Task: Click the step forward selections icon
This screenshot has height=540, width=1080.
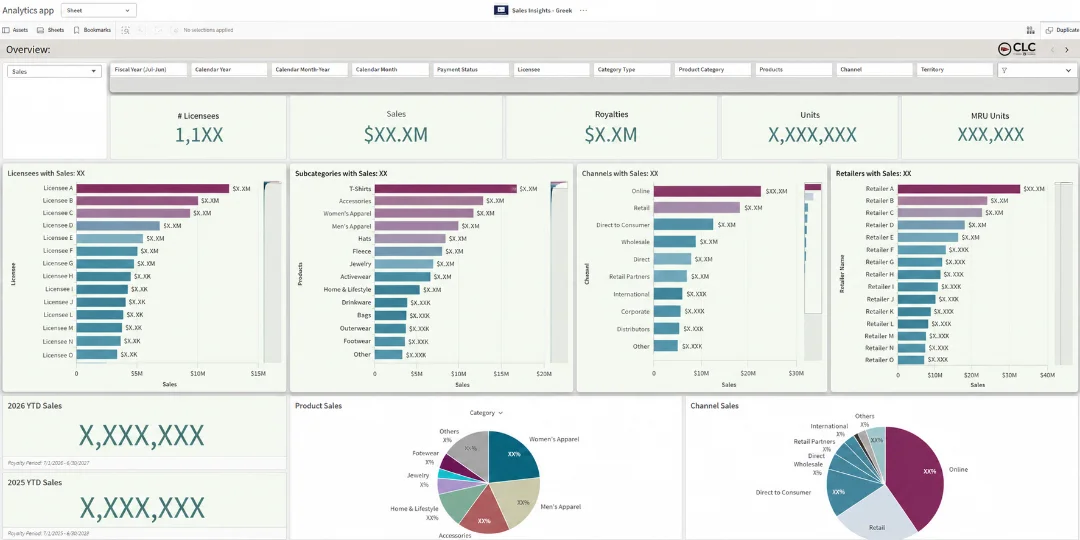Action: [158, 30]
